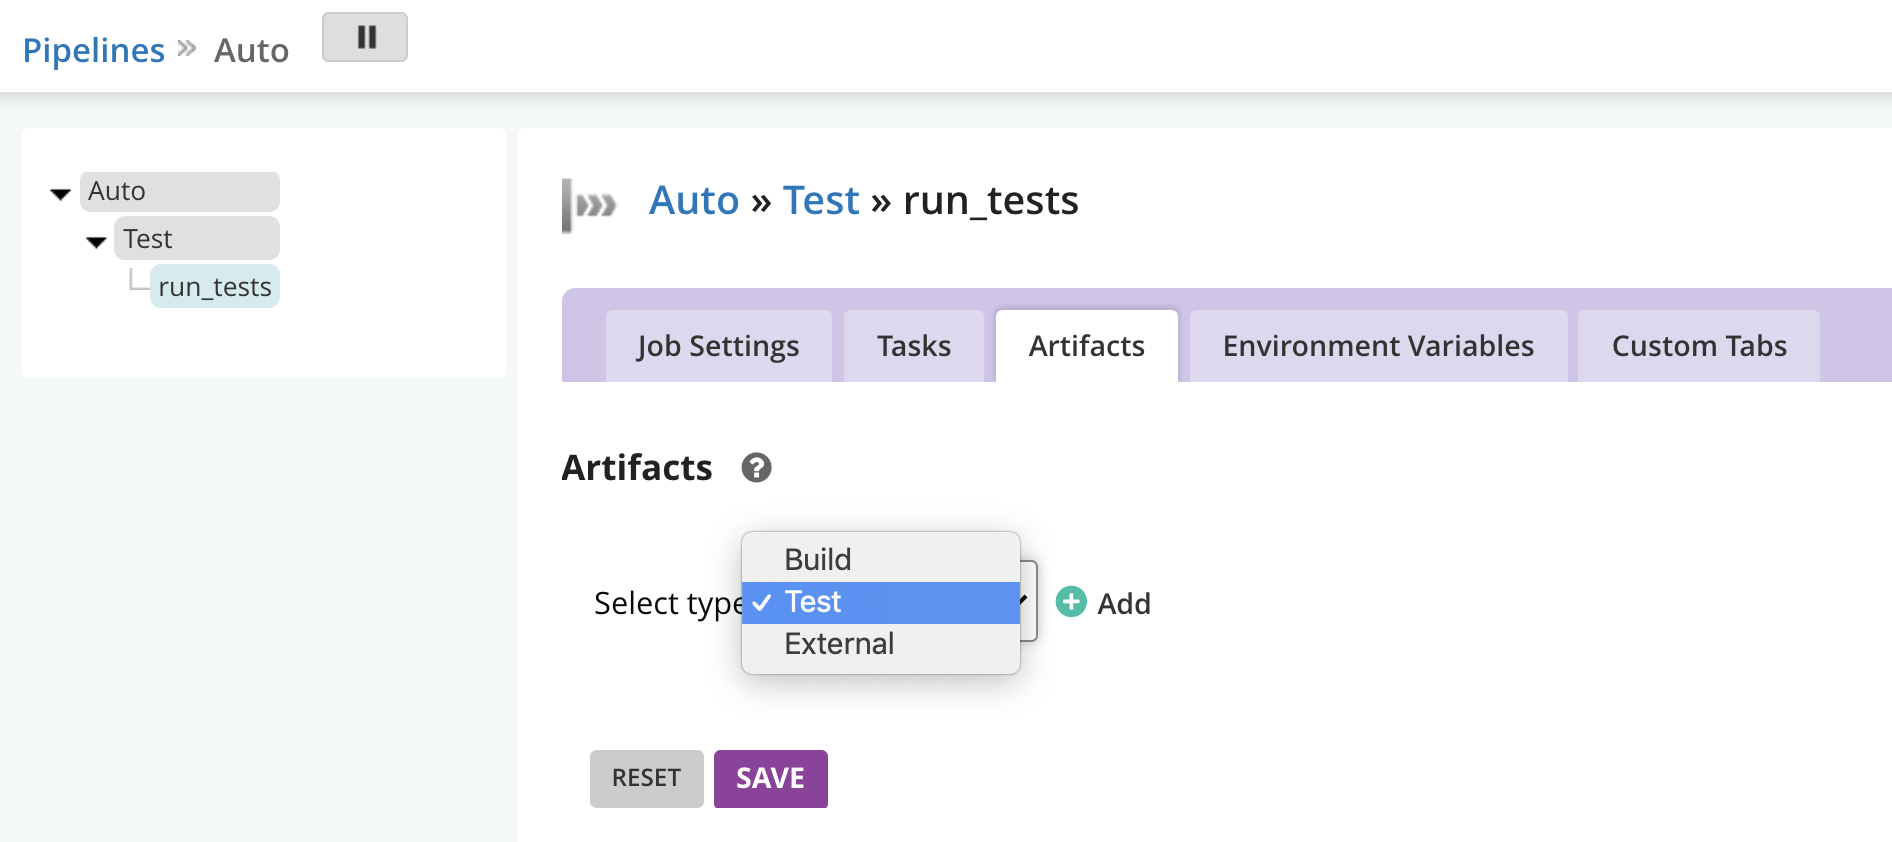This screenshot has width=1892, height=842.
Task: Click the green plus Add icon
Action: point(1071,602)
